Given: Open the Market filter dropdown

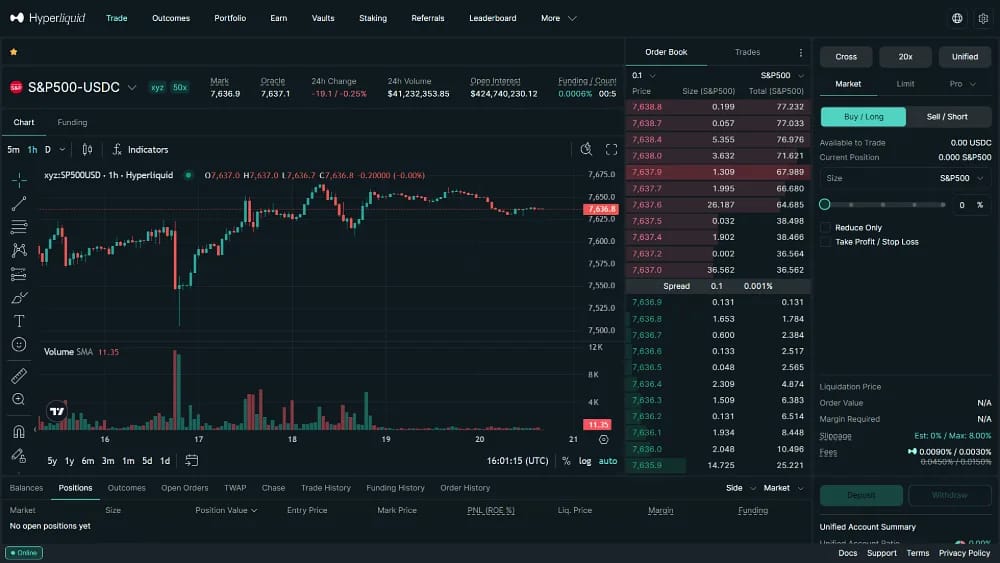Looking at the screenshot, I should click(x=783, y=488).
